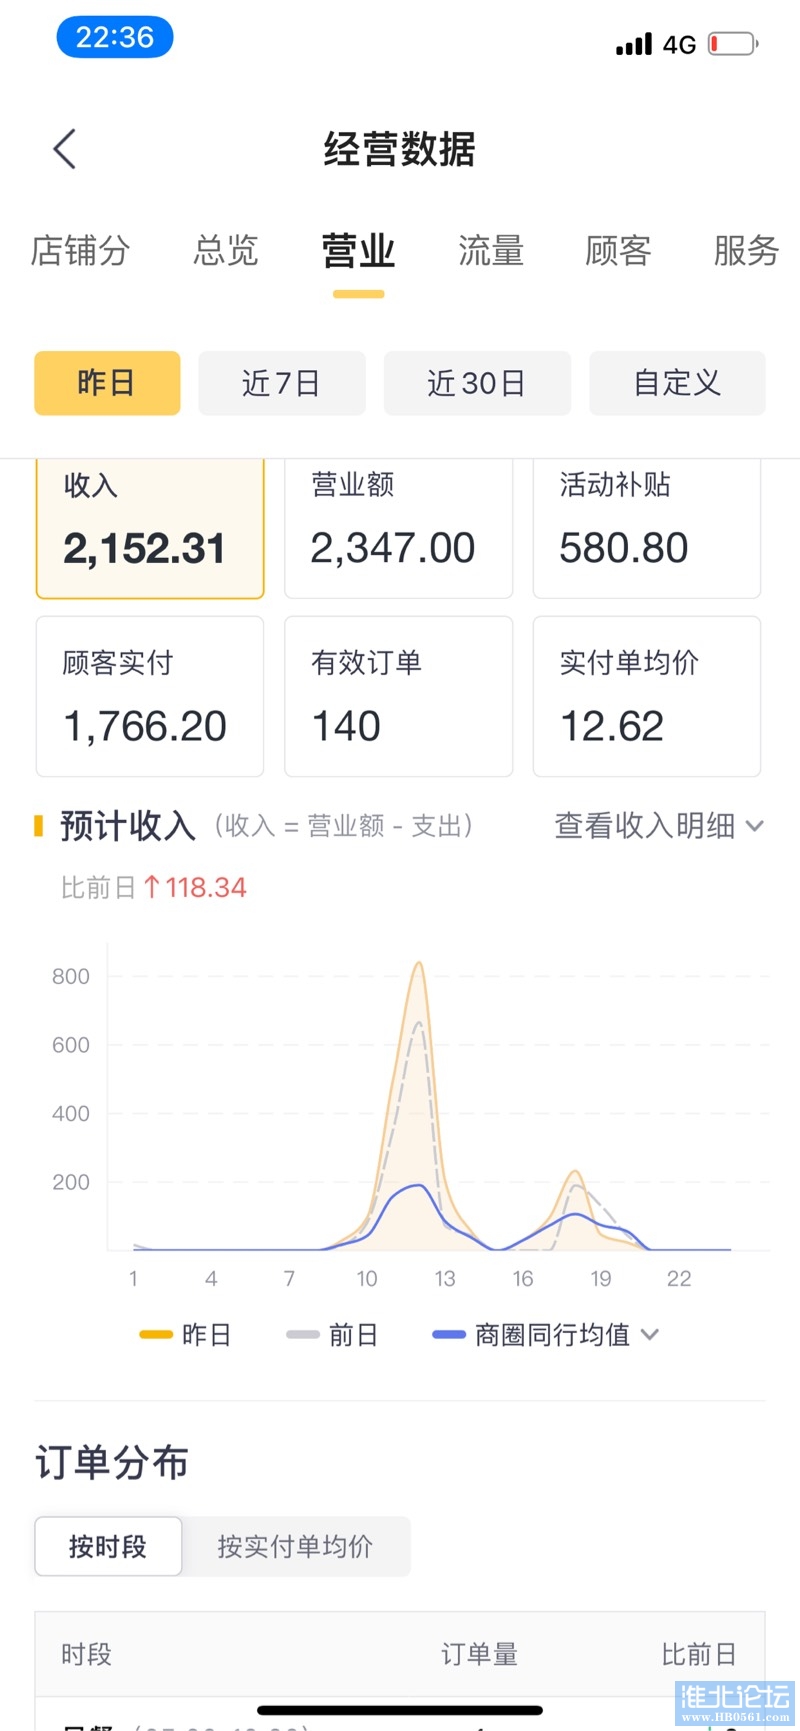The image size is (800, 1731).
Task: Switch to the 顾客 tab
Action: [x=618, y=251]
